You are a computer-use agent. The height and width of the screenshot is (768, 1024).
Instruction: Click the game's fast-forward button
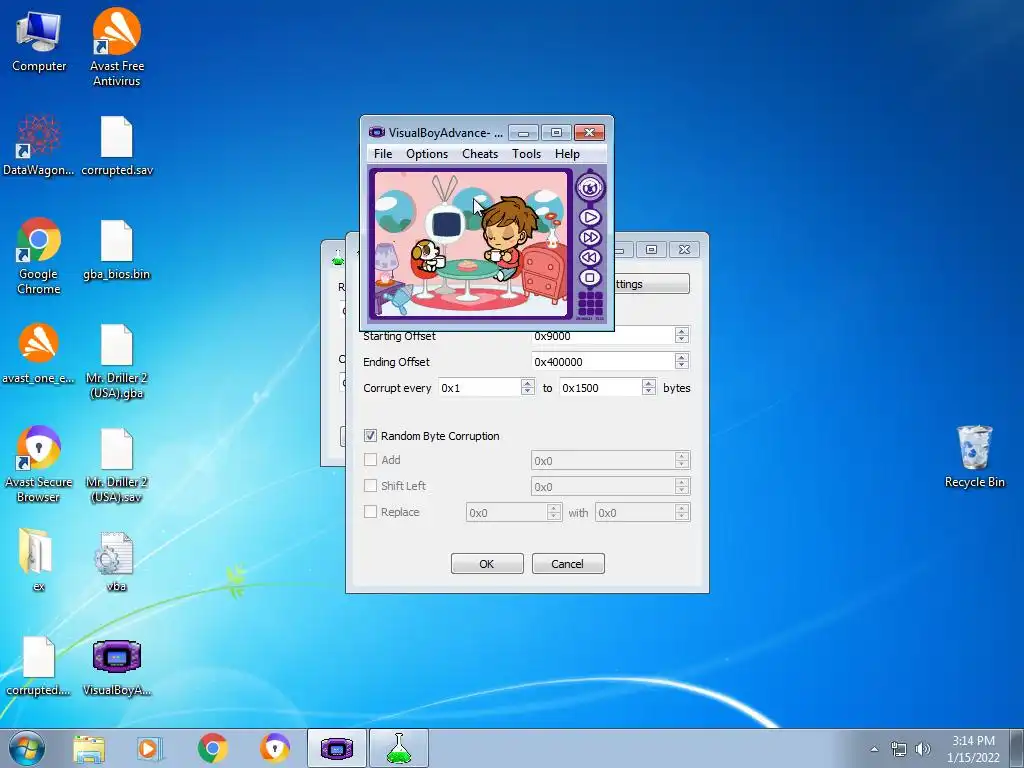point(590,238)
